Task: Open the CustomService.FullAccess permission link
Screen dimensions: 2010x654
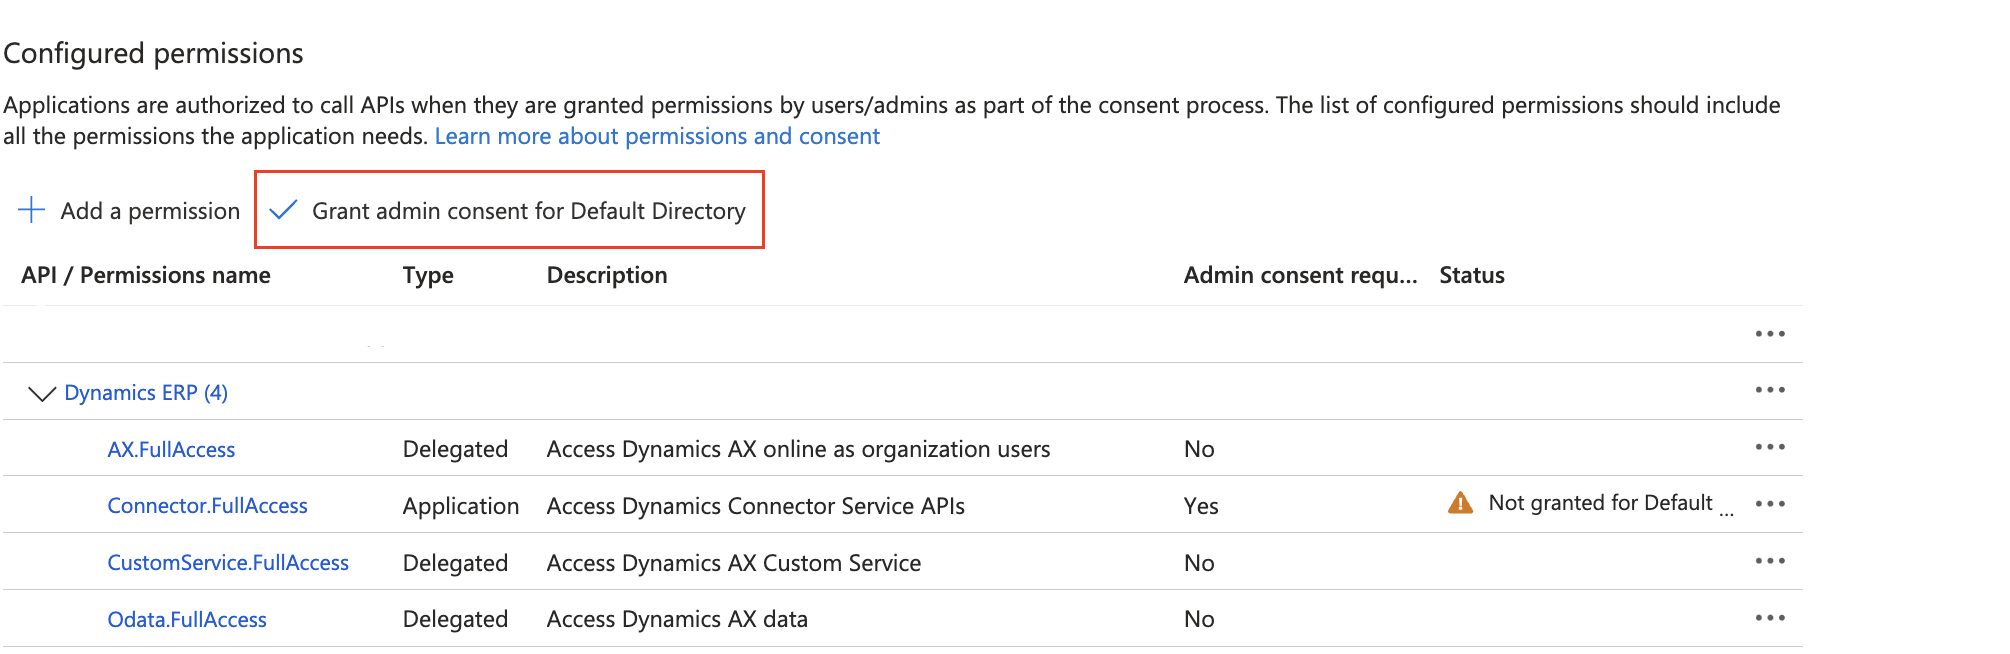Action: pyautogui.click(x=228, y=563)
